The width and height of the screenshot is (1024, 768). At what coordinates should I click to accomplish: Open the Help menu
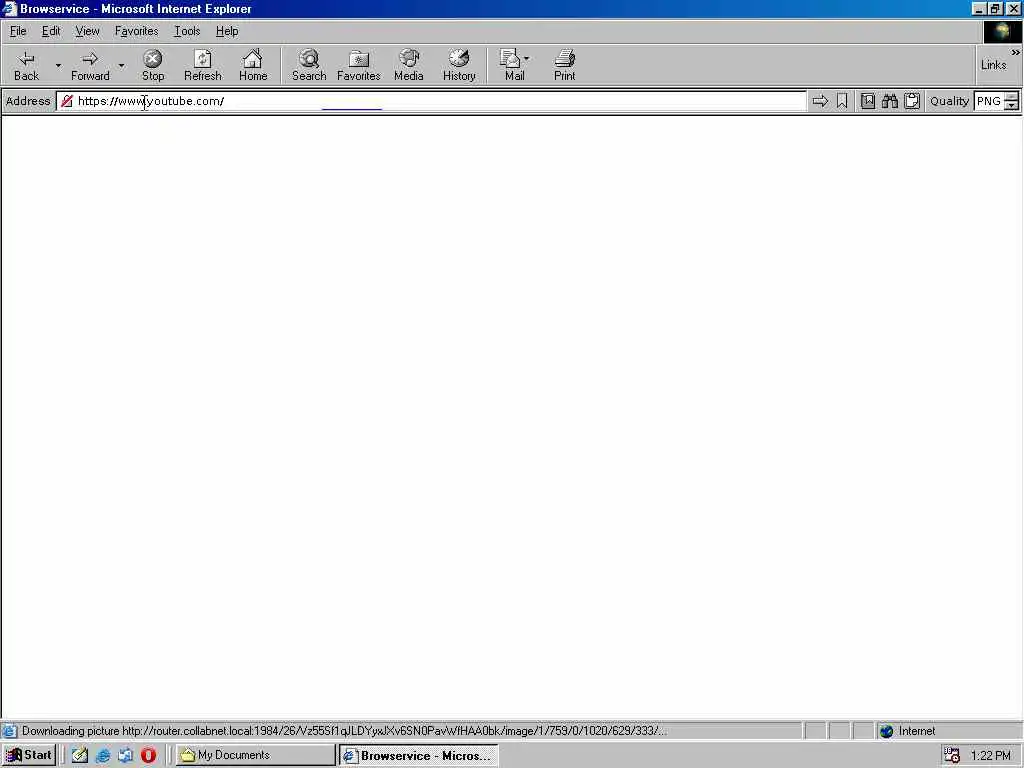[227, 31]
